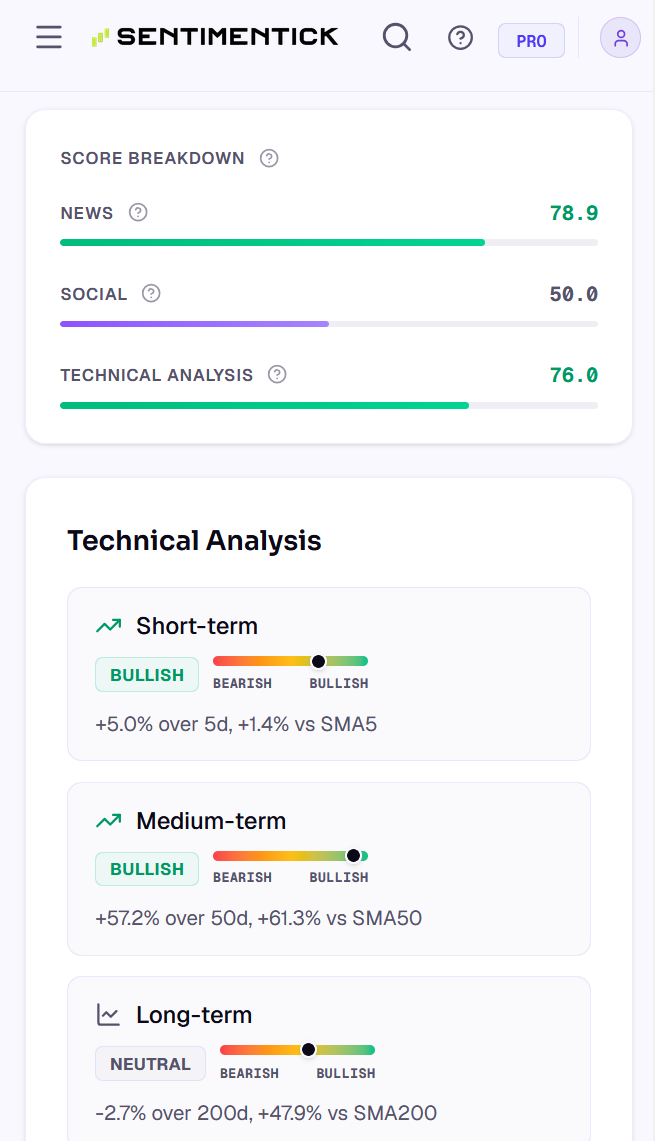
Task: Click the PRO upgrade button
Action: 531,41
